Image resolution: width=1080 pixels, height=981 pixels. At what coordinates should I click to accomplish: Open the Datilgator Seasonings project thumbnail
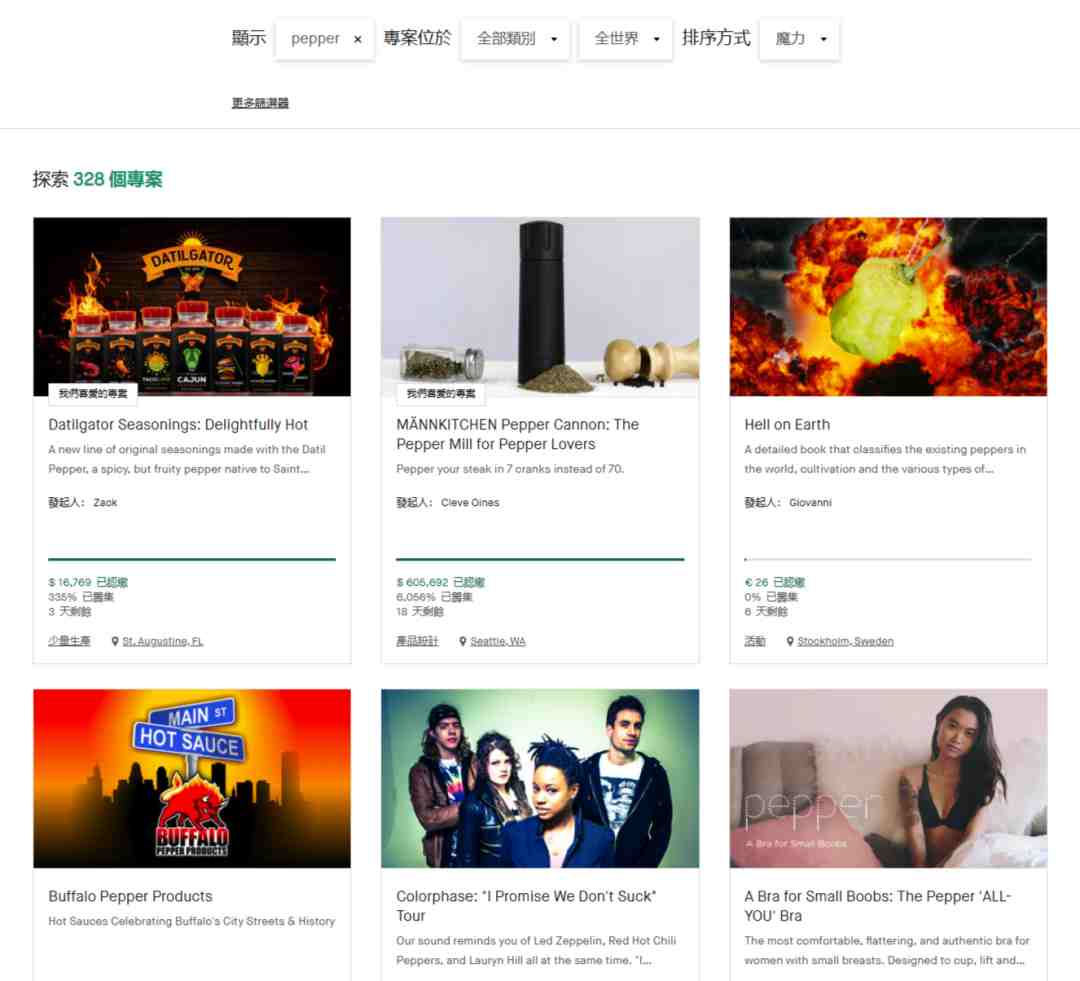[x=192, y=306]
